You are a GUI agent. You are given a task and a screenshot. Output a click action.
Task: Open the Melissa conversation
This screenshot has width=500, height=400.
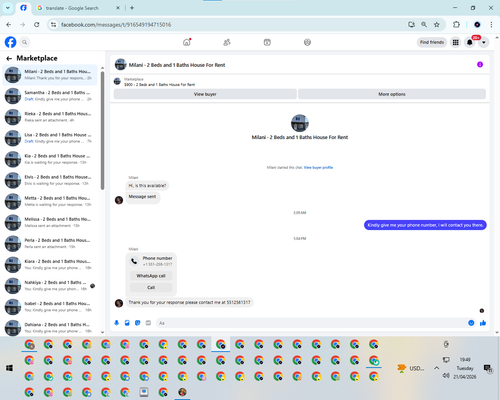[50, 222]
